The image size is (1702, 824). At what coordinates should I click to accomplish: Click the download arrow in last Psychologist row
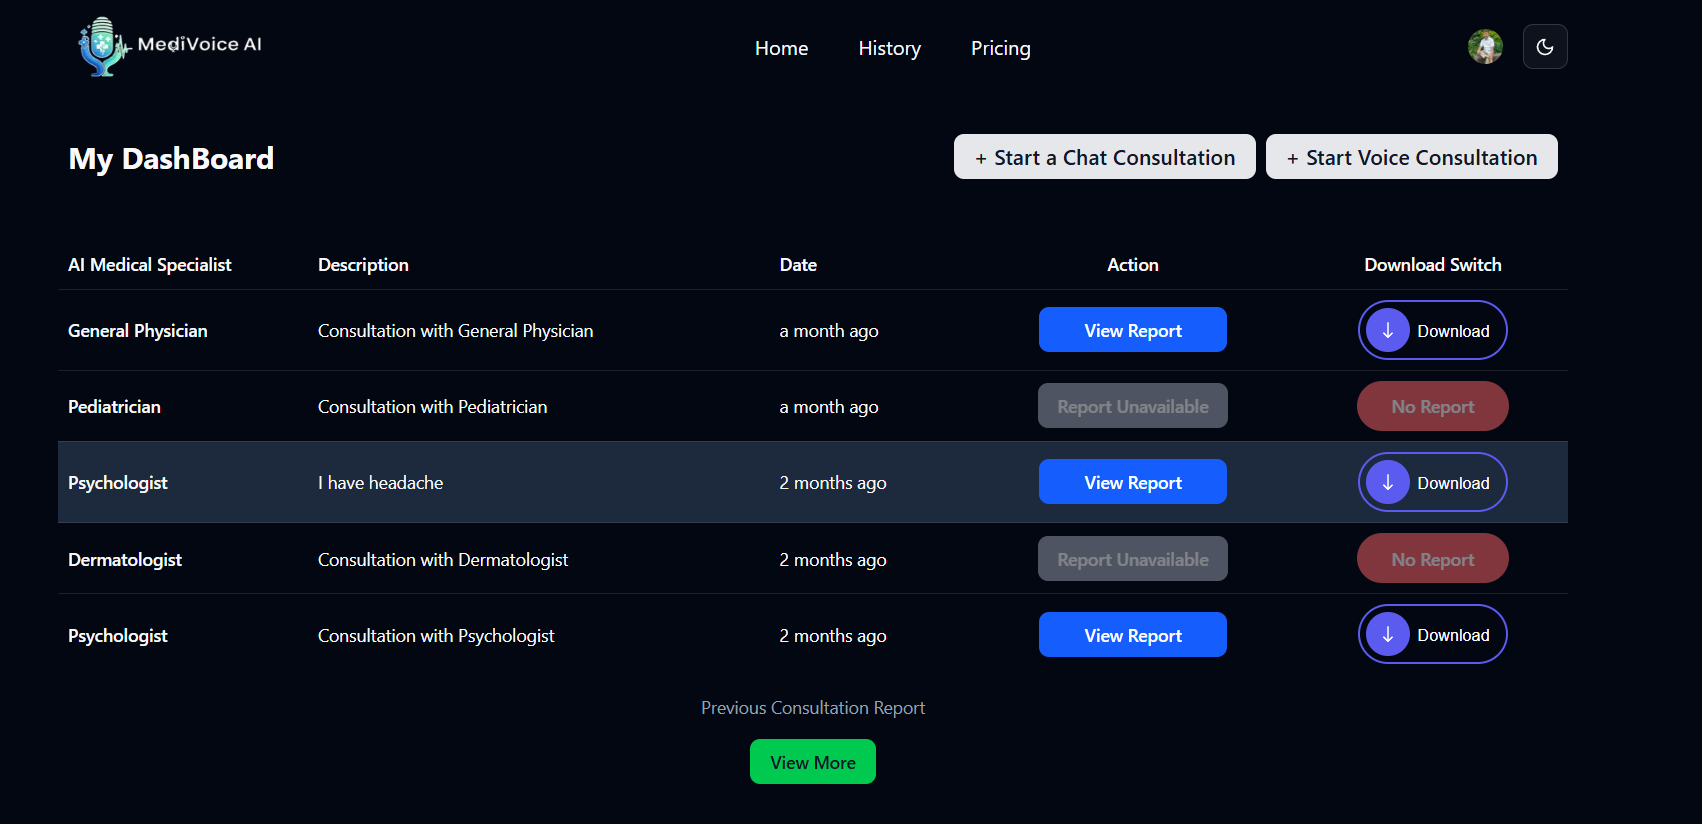[x=1388, y=635]
